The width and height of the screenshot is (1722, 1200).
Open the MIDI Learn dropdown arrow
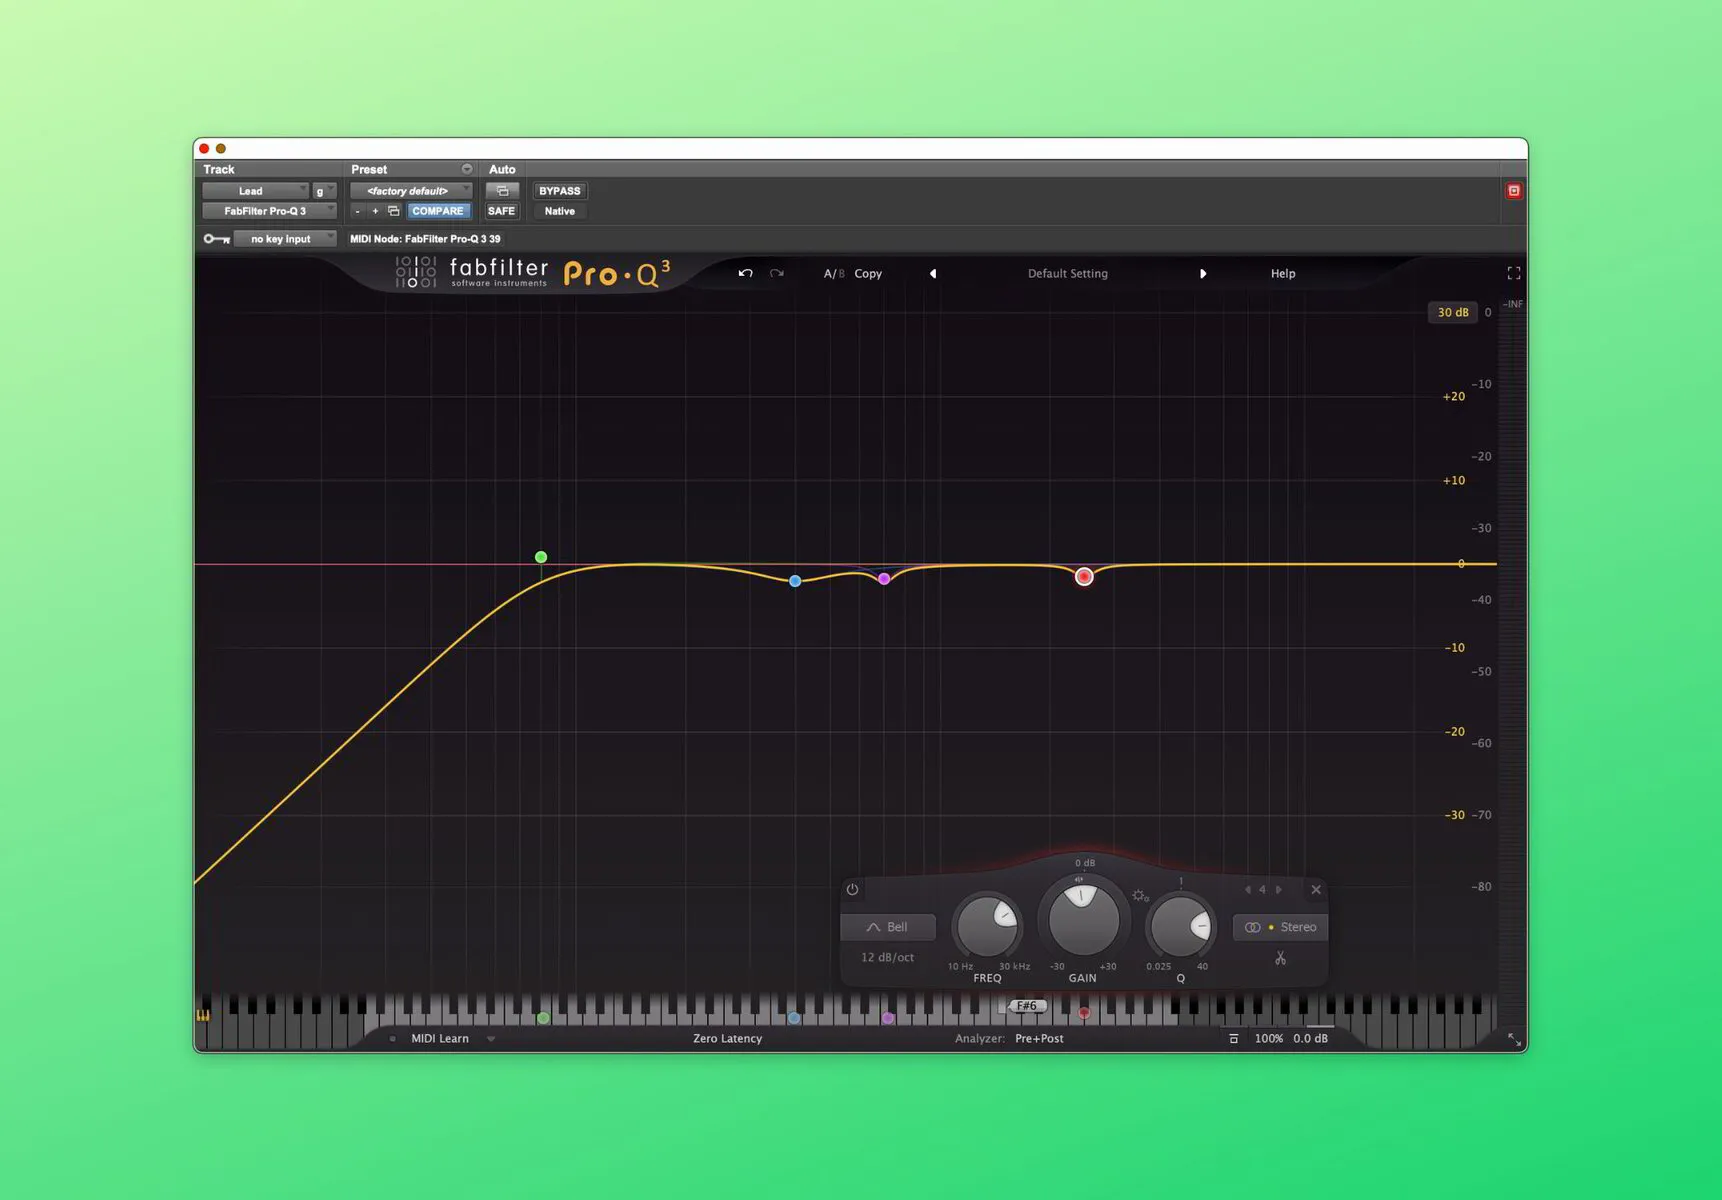click(x=491, y=1038)
